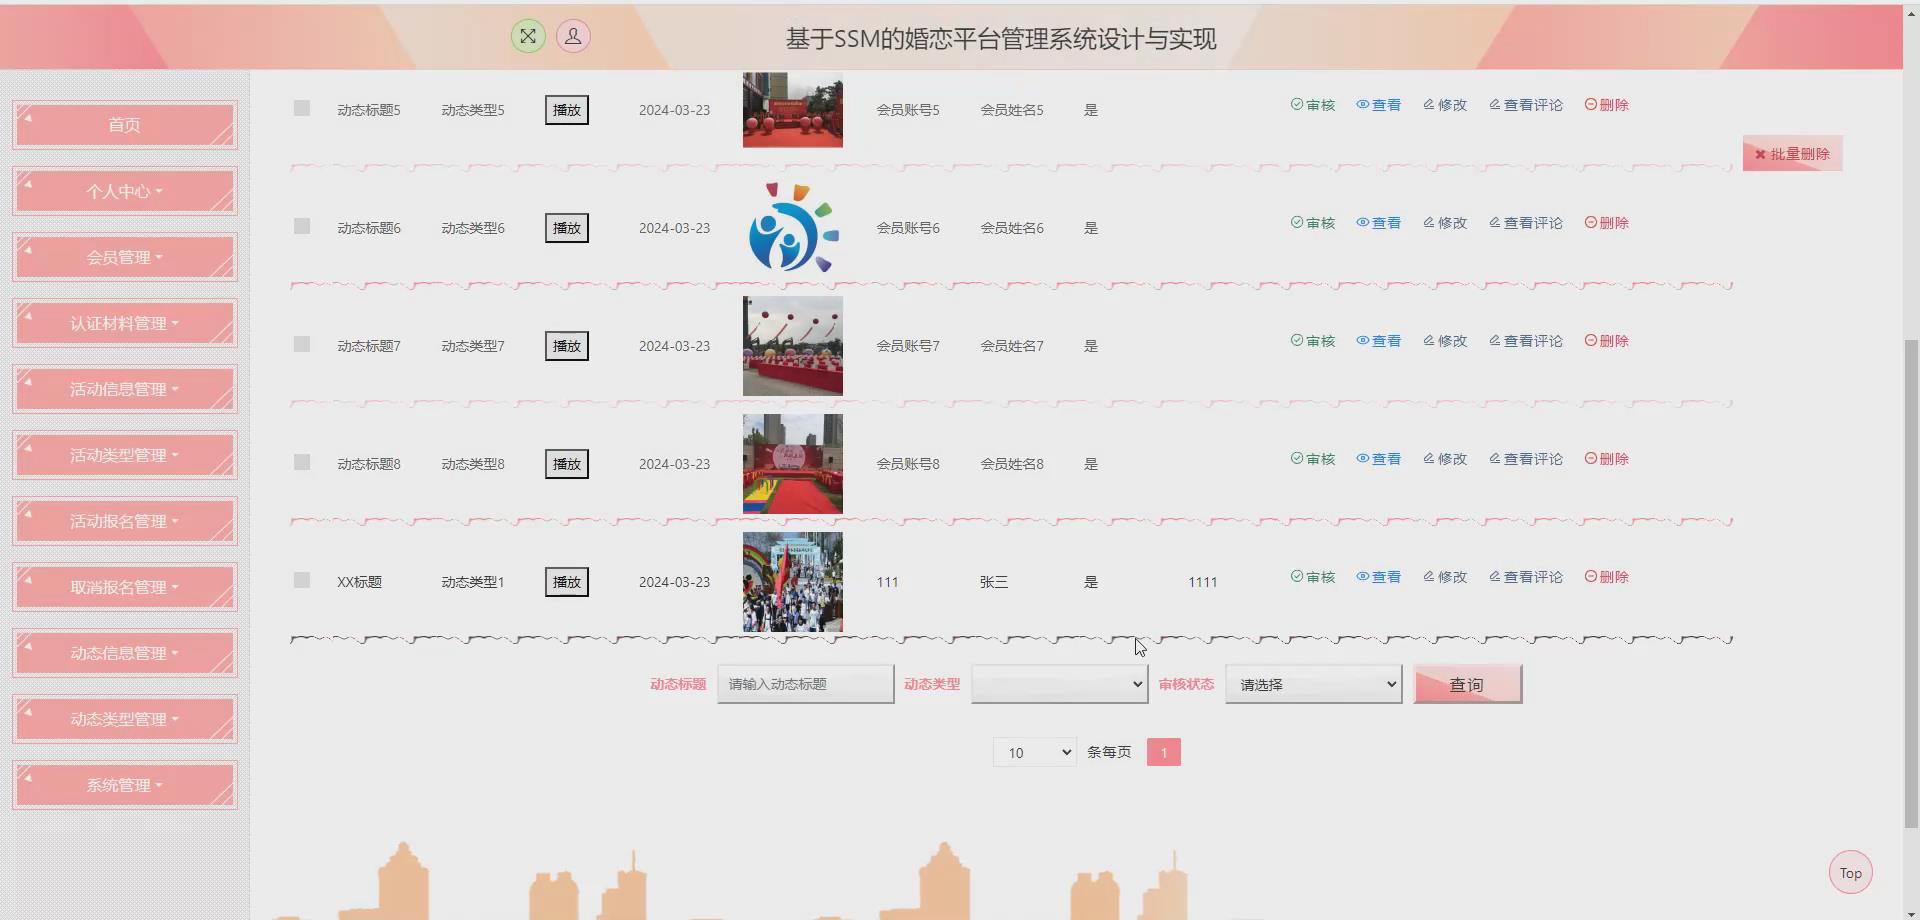
Task: View details of 动态标题8 row
Action: pyautogui.click(x=1379, y=459)
